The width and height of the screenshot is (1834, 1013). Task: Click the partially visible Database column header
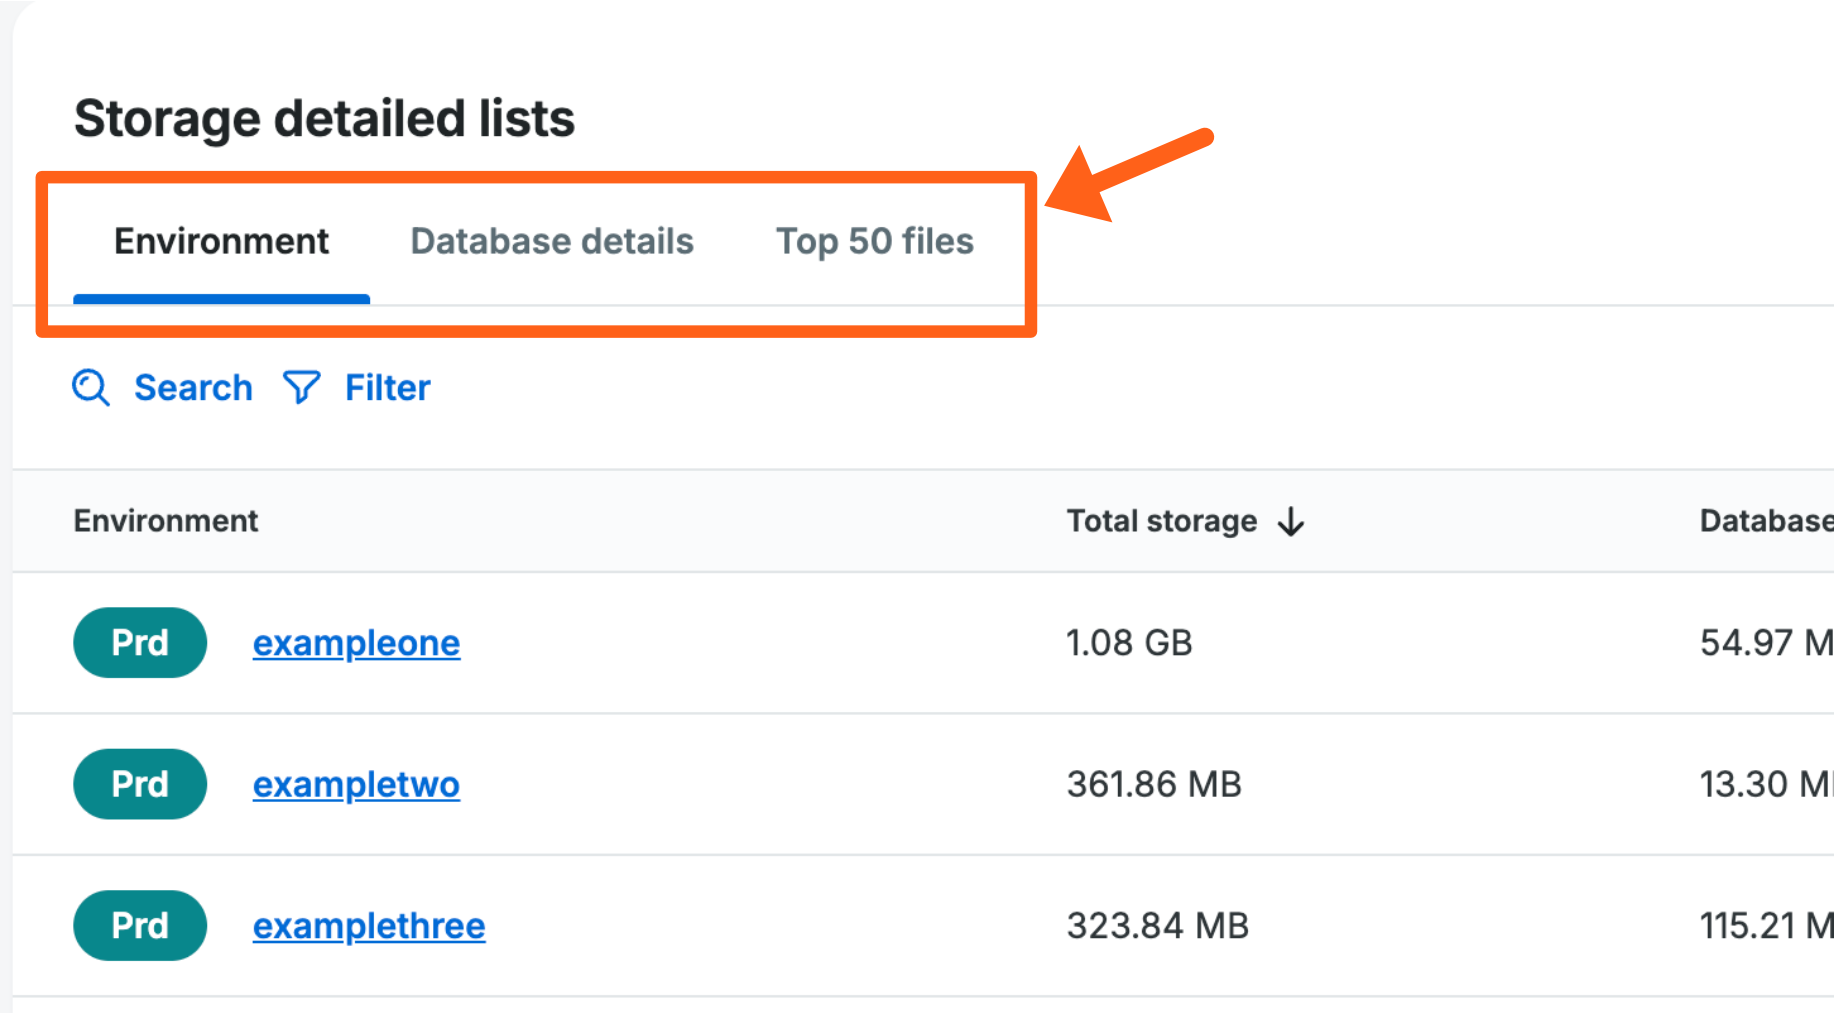point(1765,520)
